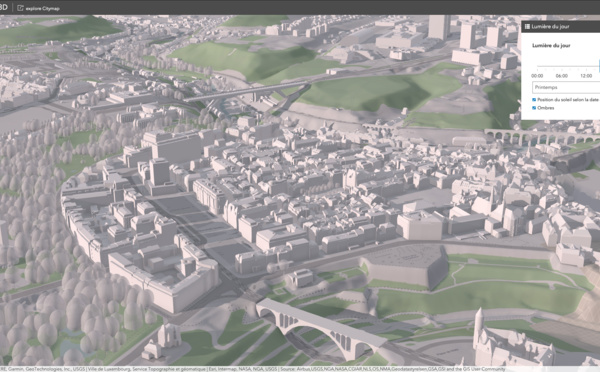Click the tall skyscraper tower at top

[x=439, y=27]
